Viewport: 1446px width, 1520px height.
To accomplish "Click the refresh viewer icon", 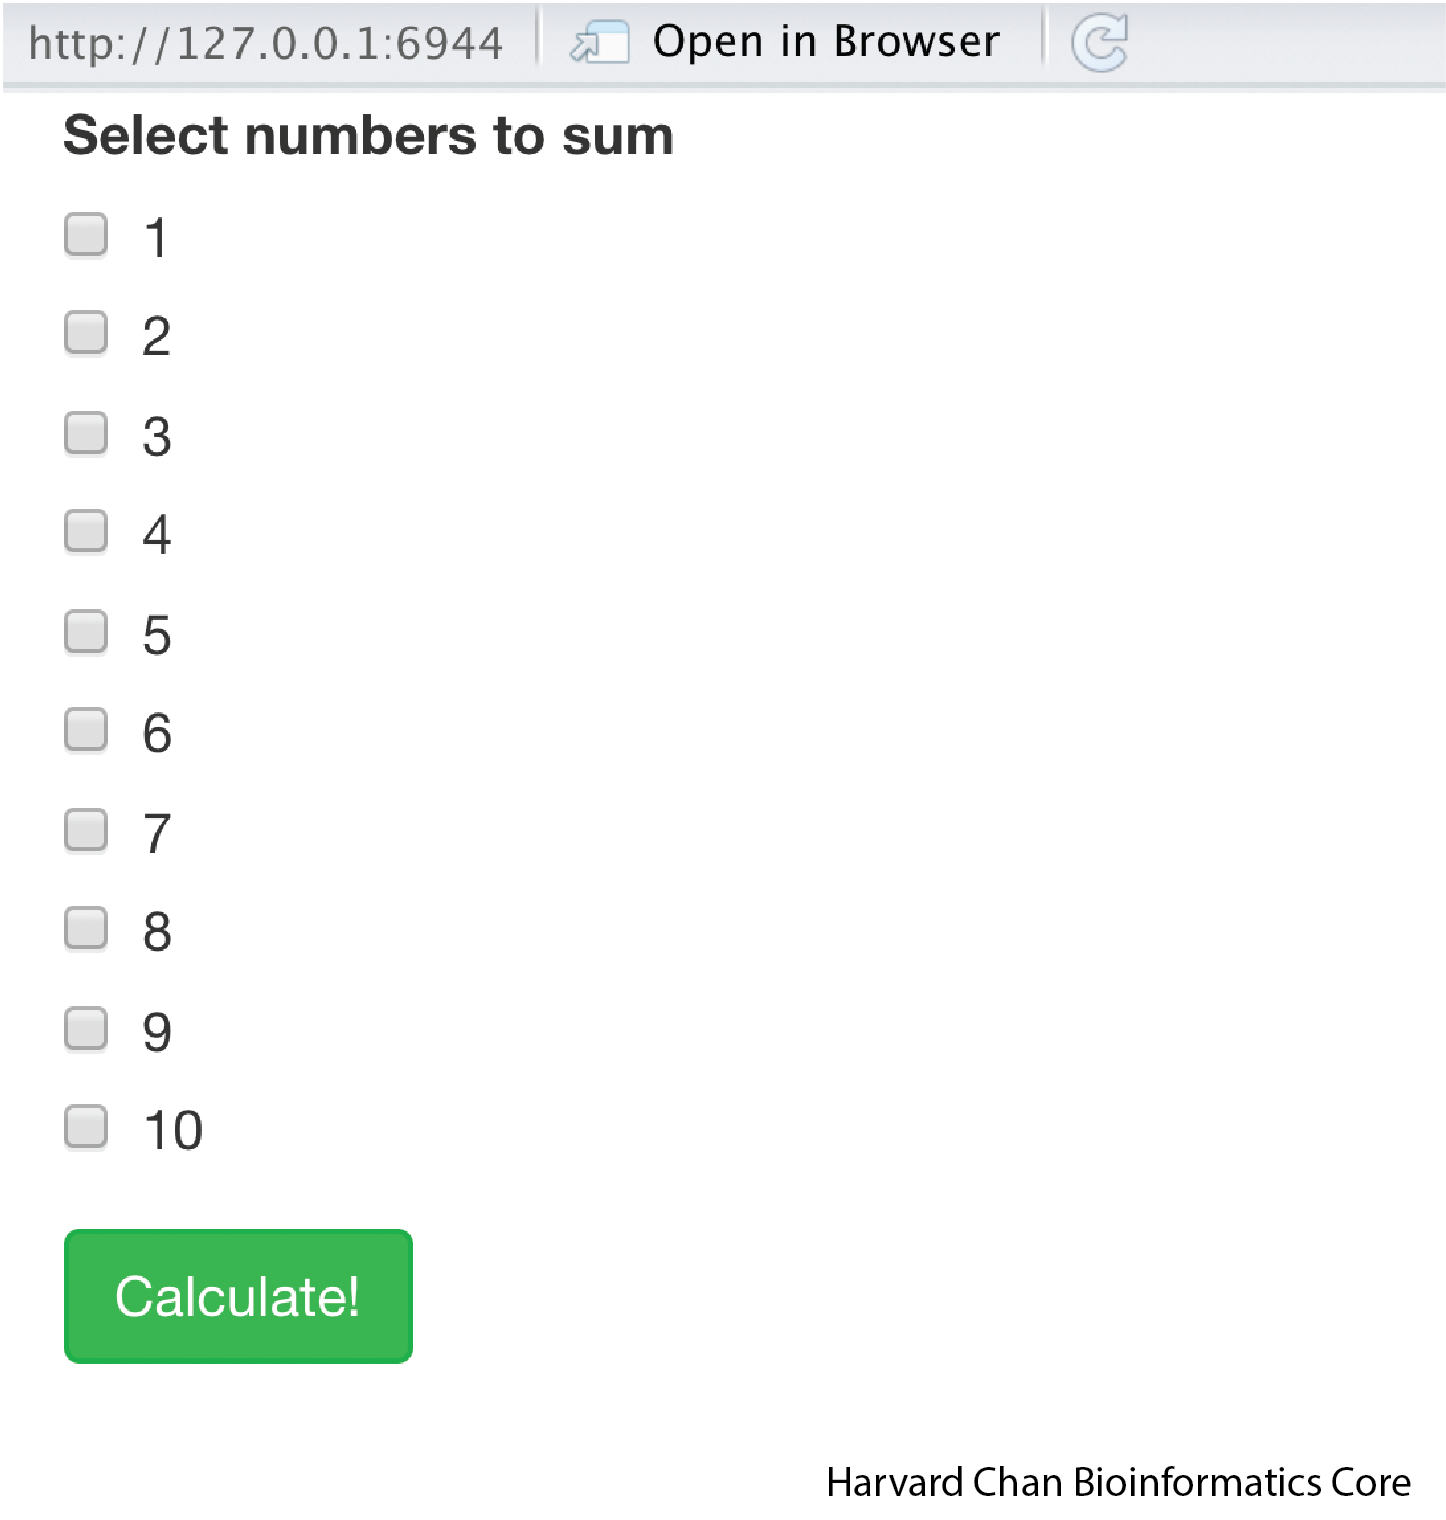I will click(x=1099, y=43).
